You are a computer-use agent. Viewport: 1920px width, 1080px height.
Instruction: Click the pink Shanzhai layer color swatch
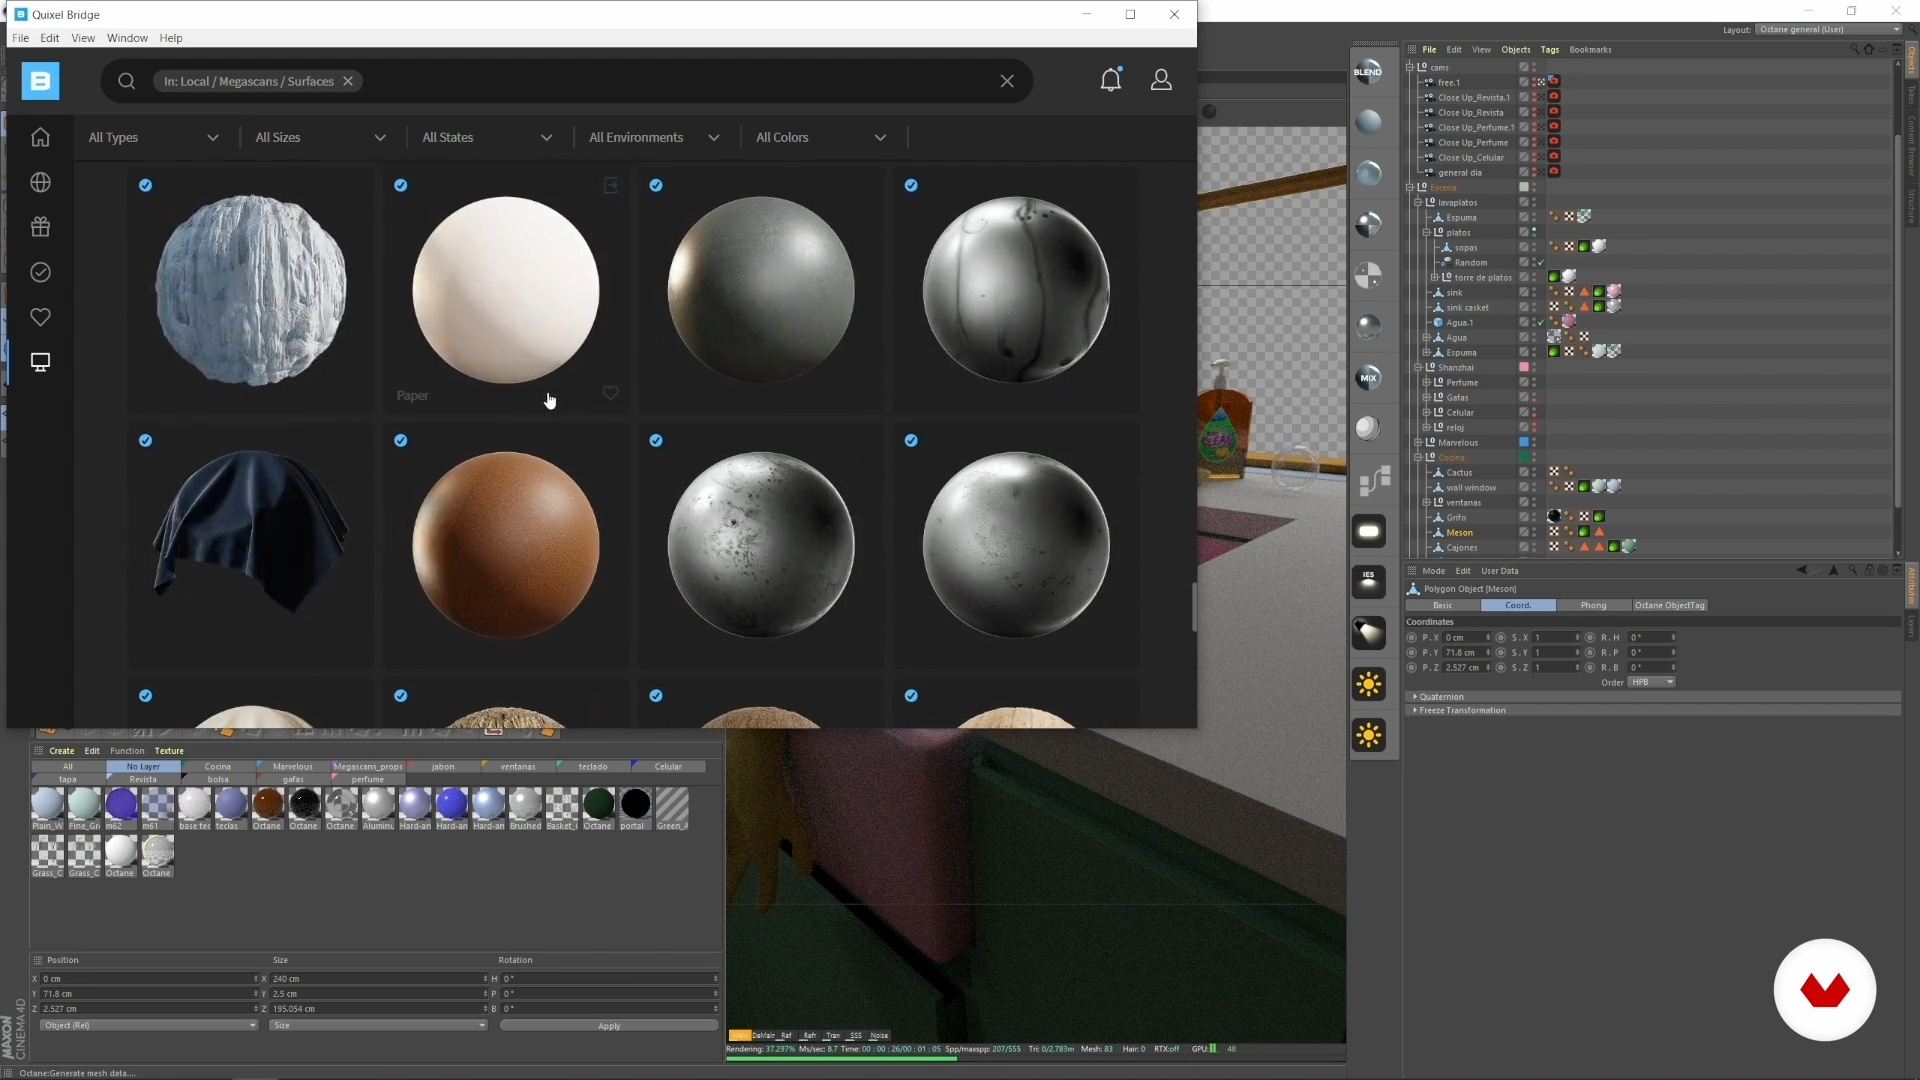(1524, 367)
